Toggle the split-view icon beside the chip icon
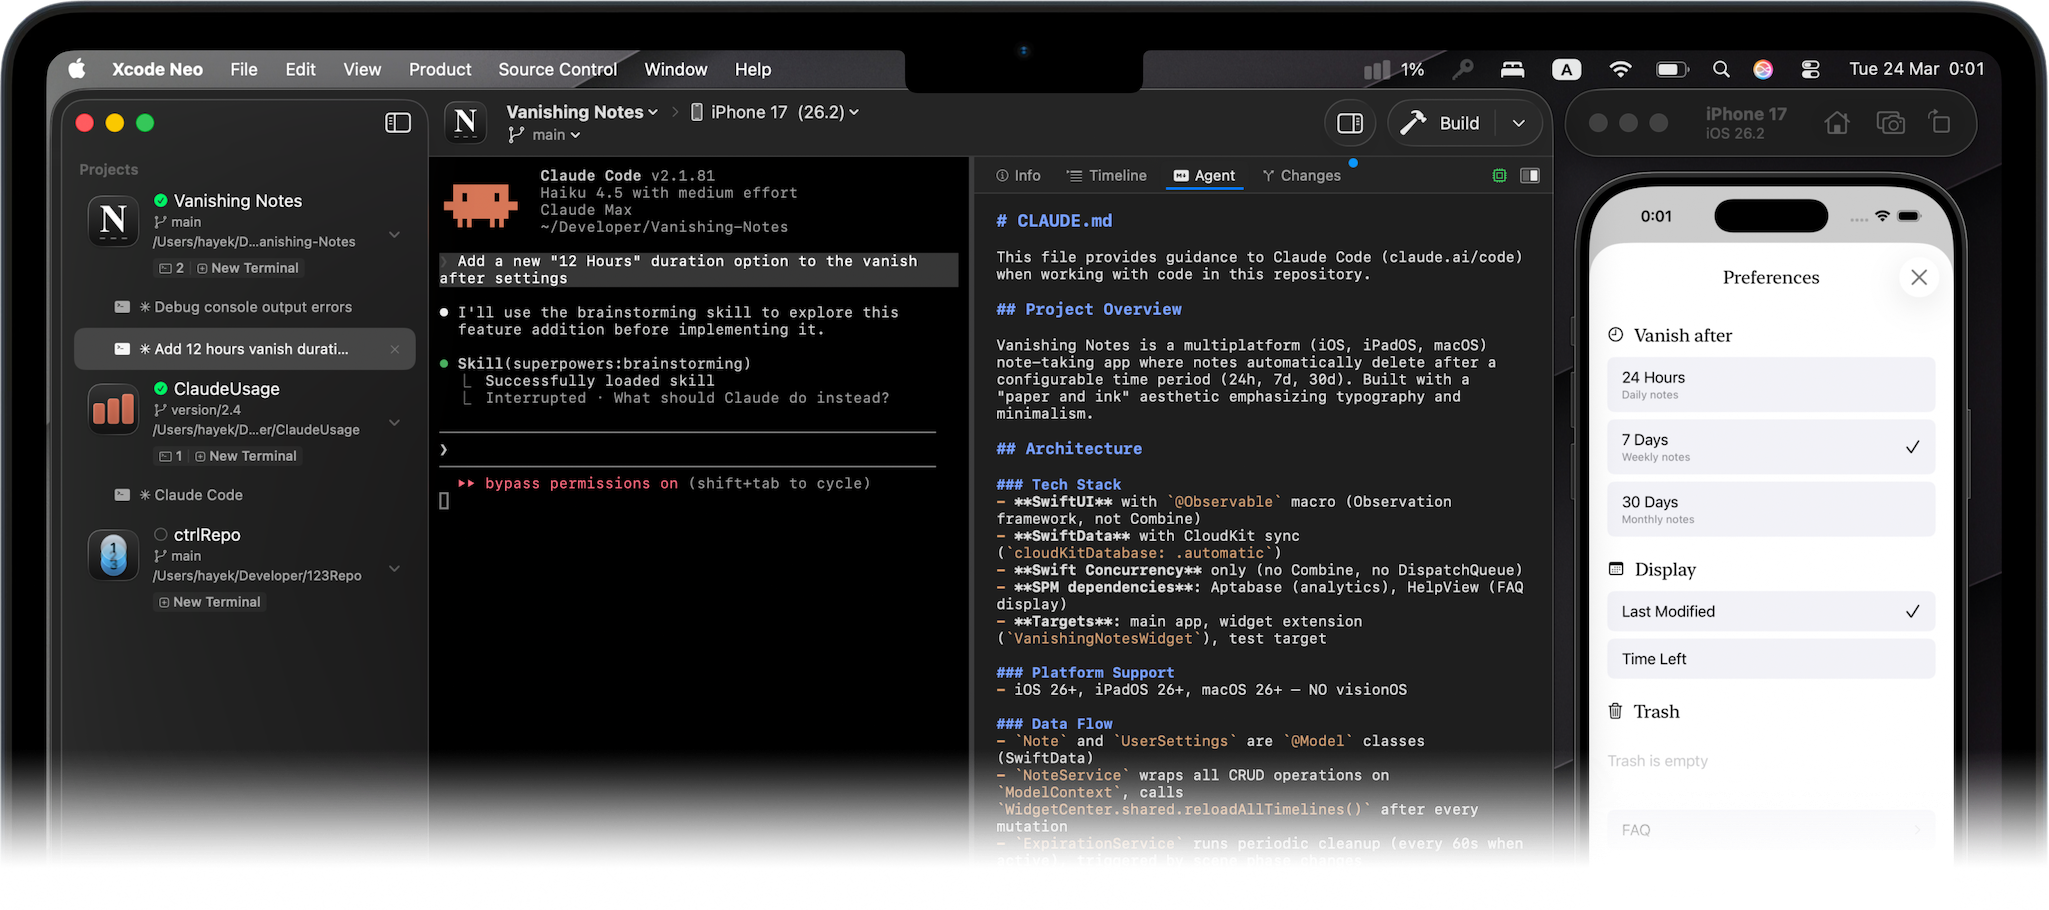Image resolution: width=2049 pixels, height=910 pixels. pos(1529,175)
